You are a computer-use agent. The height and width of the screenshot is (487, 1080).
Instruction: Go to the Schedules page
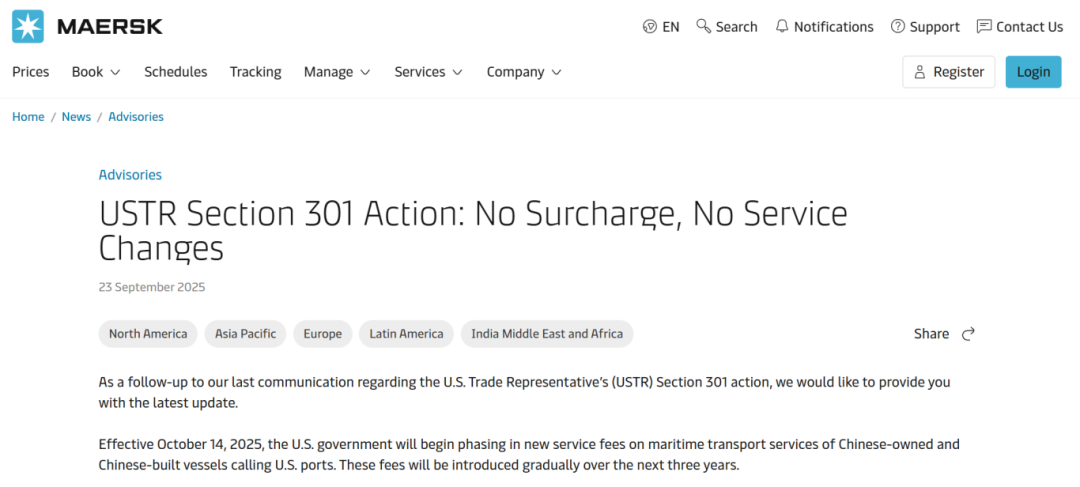(176, 72)
